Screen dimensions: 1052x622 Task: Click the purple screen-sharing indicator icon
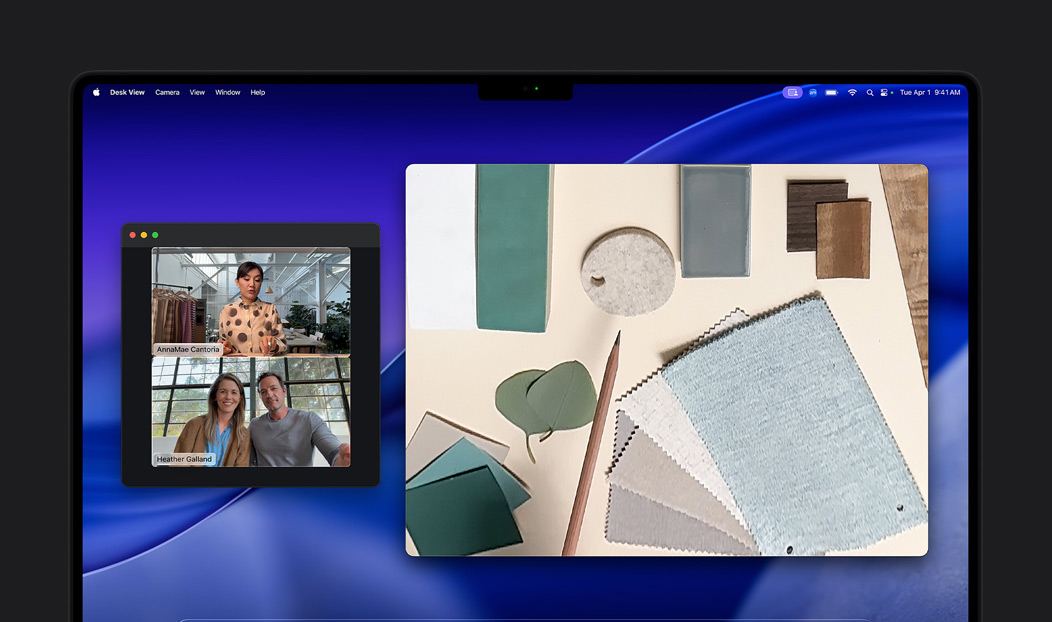pos(793,92)
